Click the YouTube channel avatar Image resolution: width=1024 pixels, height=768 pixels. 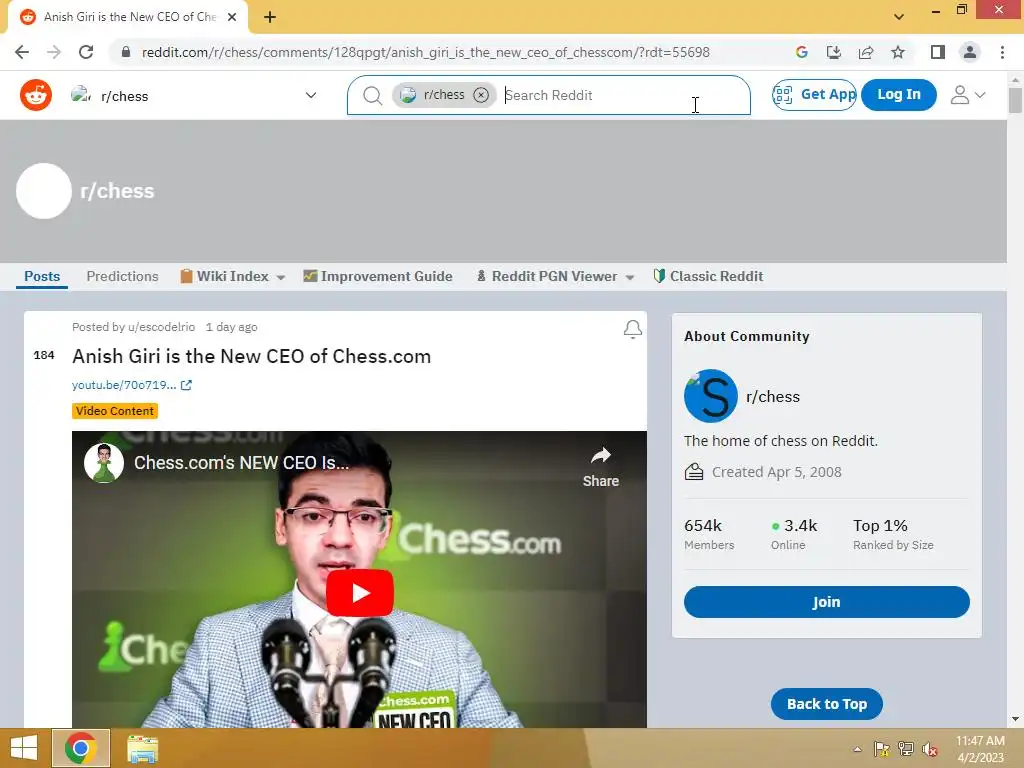click(104, 463)
